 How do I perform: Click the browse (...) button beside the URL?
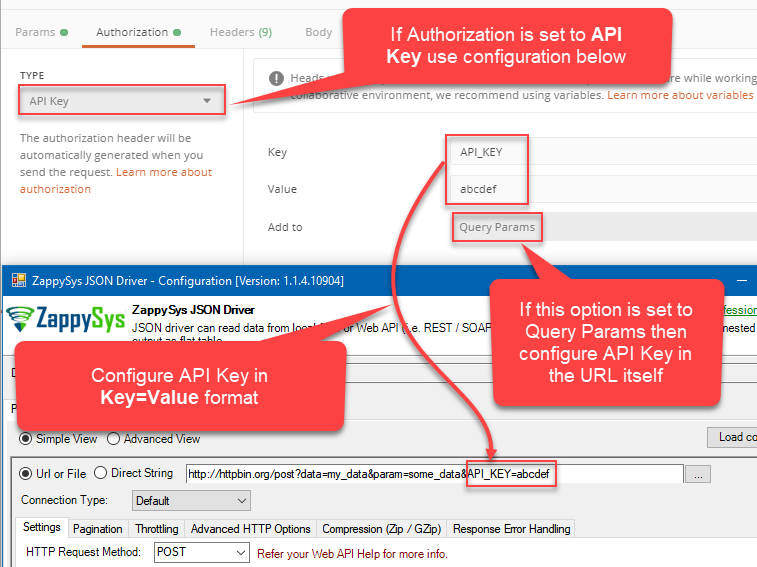click(699, 474)
